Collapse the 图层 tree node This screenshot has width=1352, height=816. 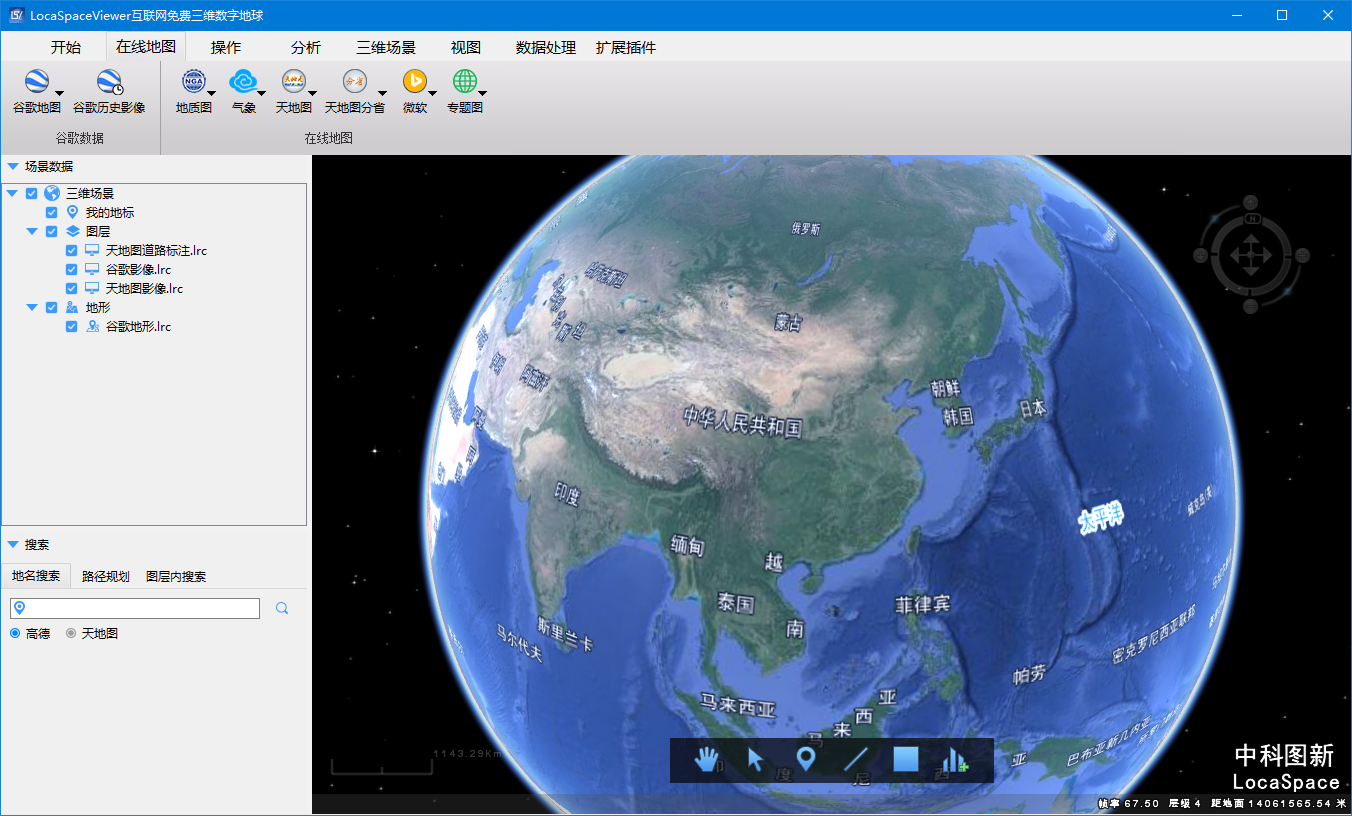click(32, 231)
